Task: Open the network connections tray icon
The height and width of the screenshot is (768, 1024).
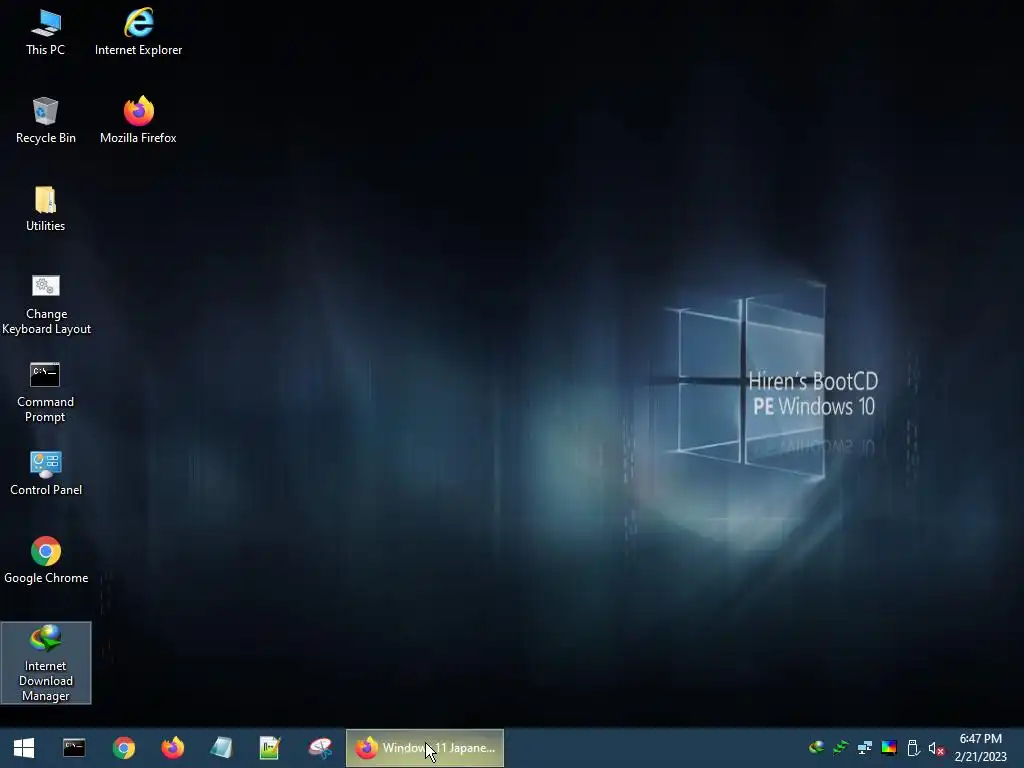Action: (x=865, y=747)
